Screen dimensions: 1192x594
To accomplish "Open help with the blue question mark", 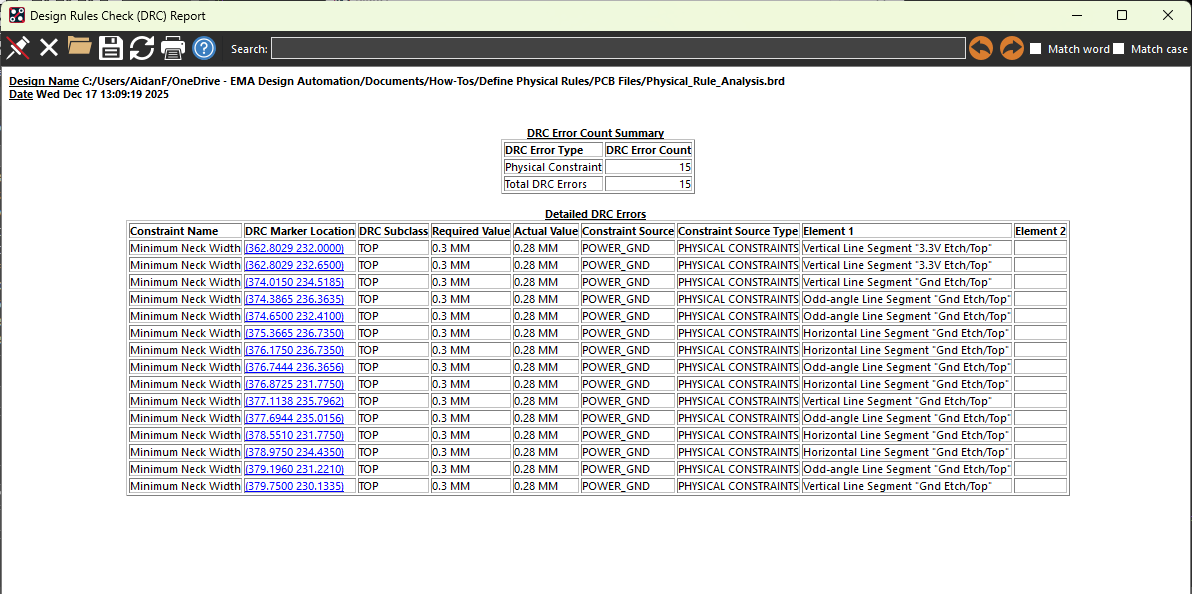I will [x=204, y=48].
